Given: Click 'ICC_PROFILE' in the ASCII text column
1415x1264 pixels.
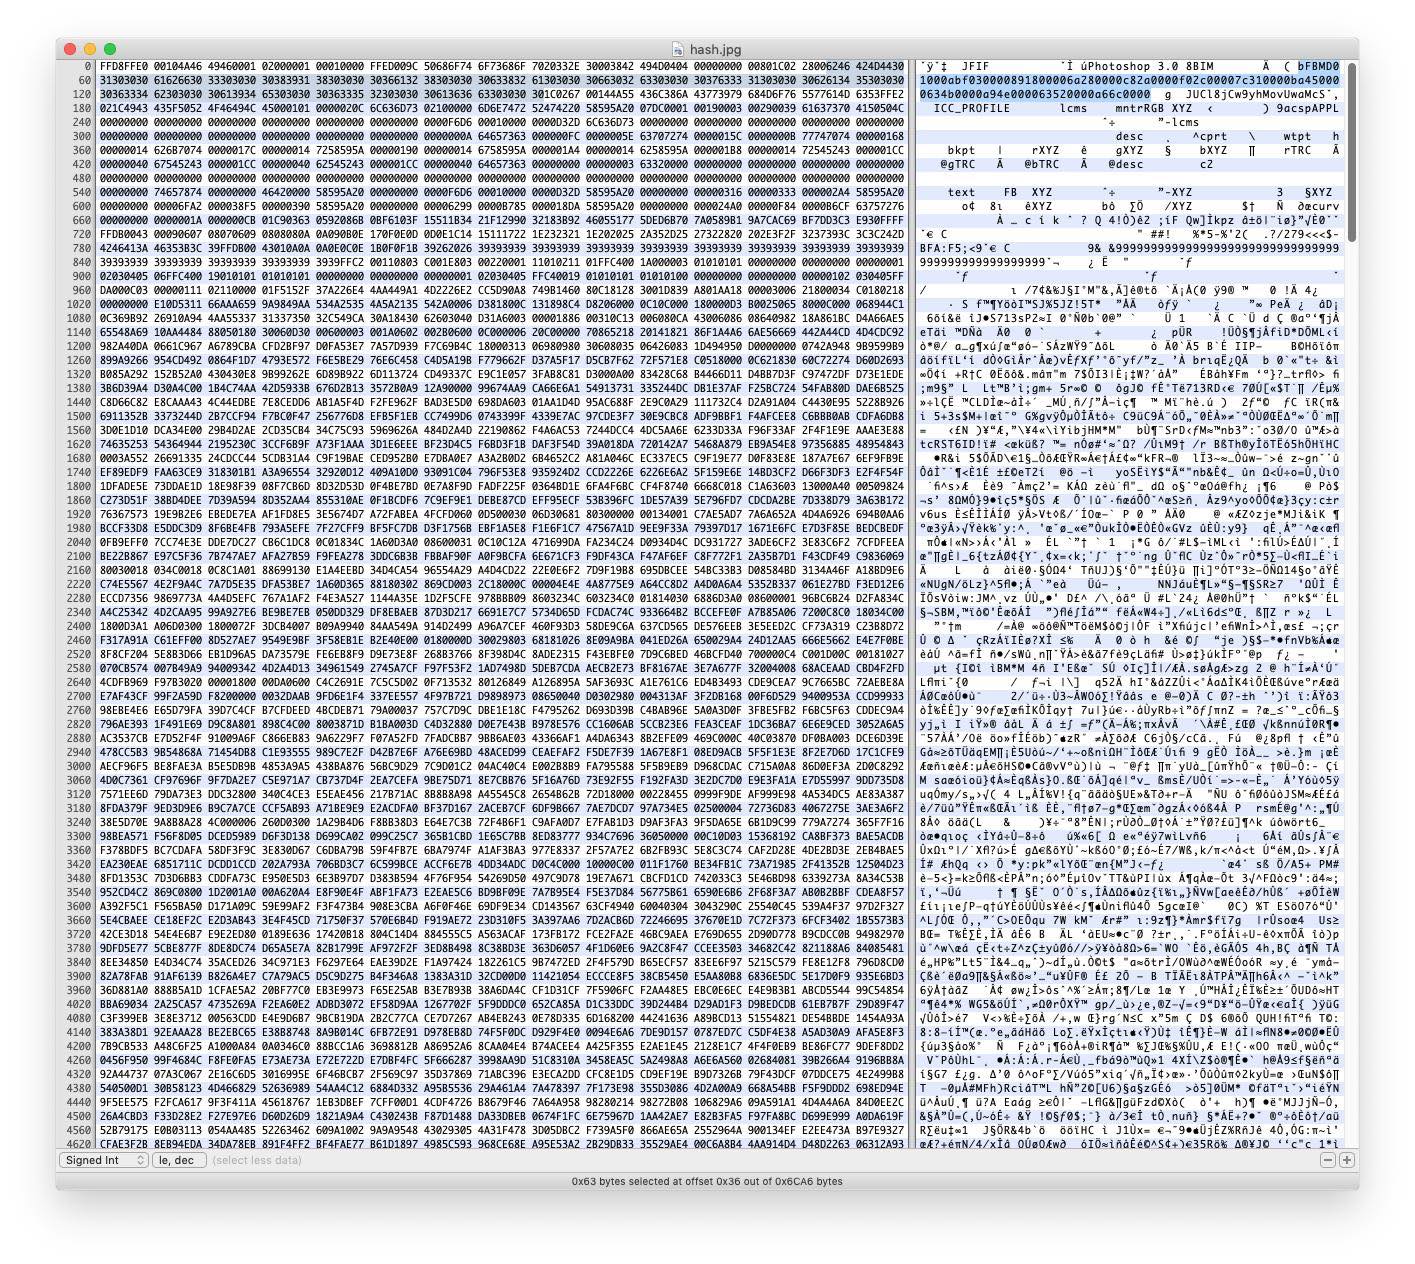Looking at the screenshot, I should click(971, 109).
